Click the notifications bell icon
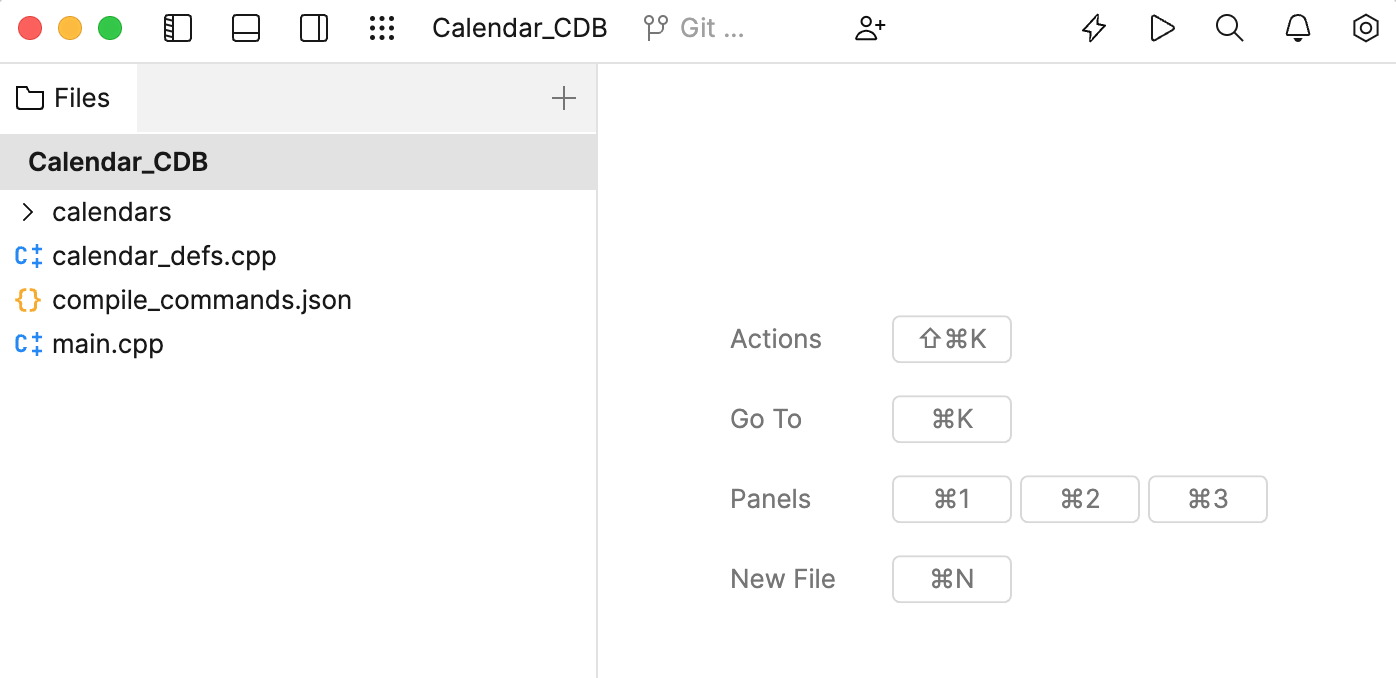This screenshot has height=678, width=1396. click(1297, 28)
